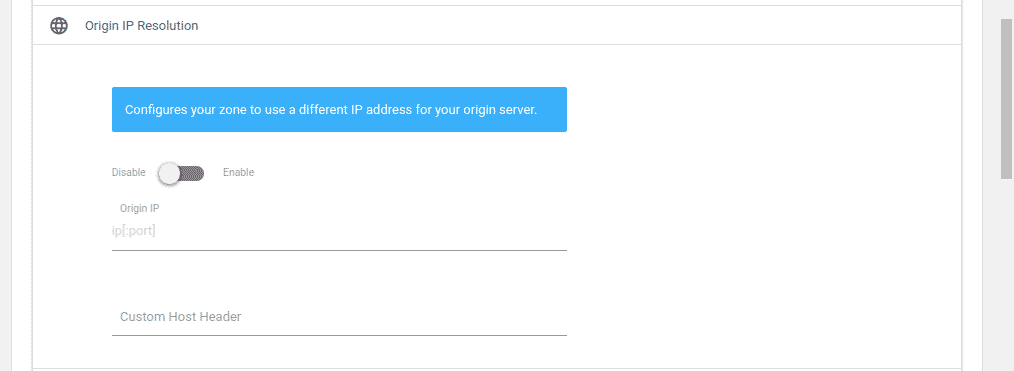Click the scrollbar track below the thumb
The height and width of the screenshot is (371, 1014).
(1007, 275)
